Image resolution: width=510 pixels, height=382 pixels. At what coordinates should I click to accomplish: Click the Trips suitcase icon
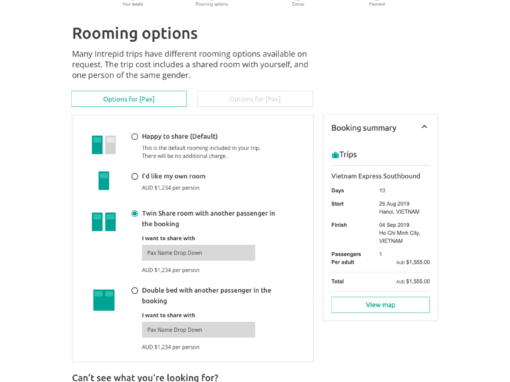(335, 155)
